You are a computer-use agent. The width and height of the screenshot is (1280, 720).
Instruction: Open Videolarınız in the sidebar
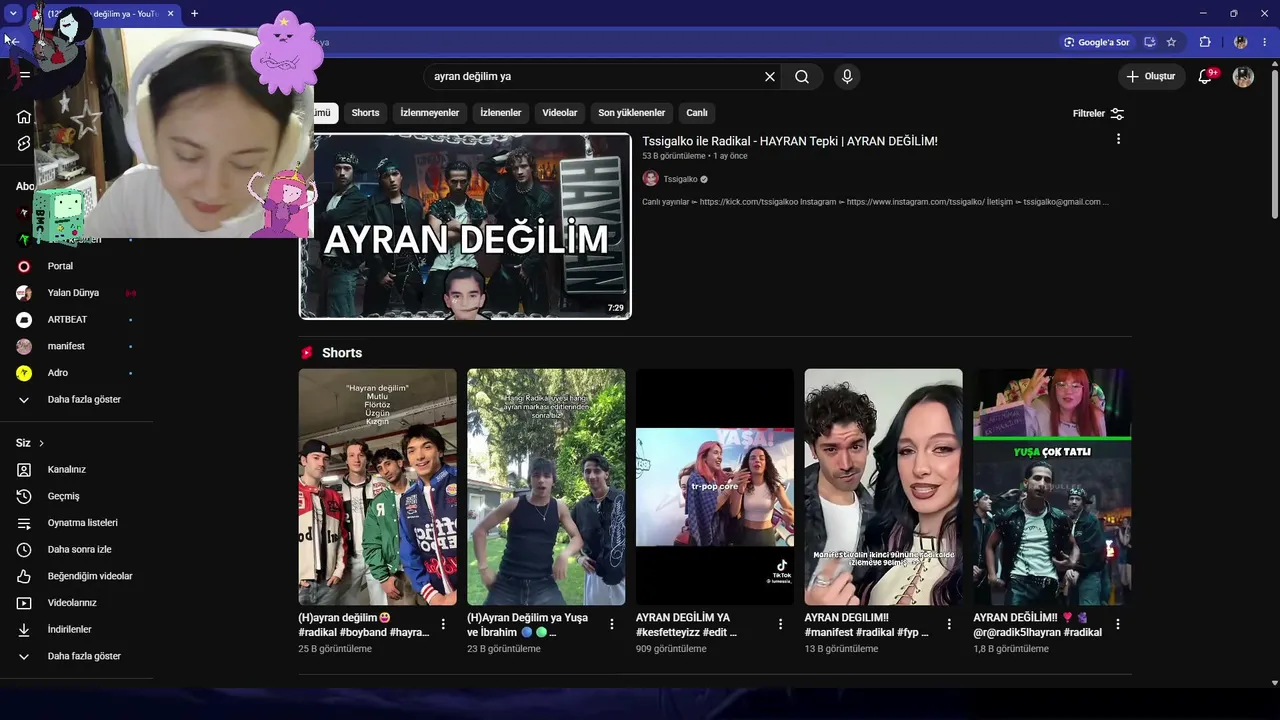click(x=76, y=603)
